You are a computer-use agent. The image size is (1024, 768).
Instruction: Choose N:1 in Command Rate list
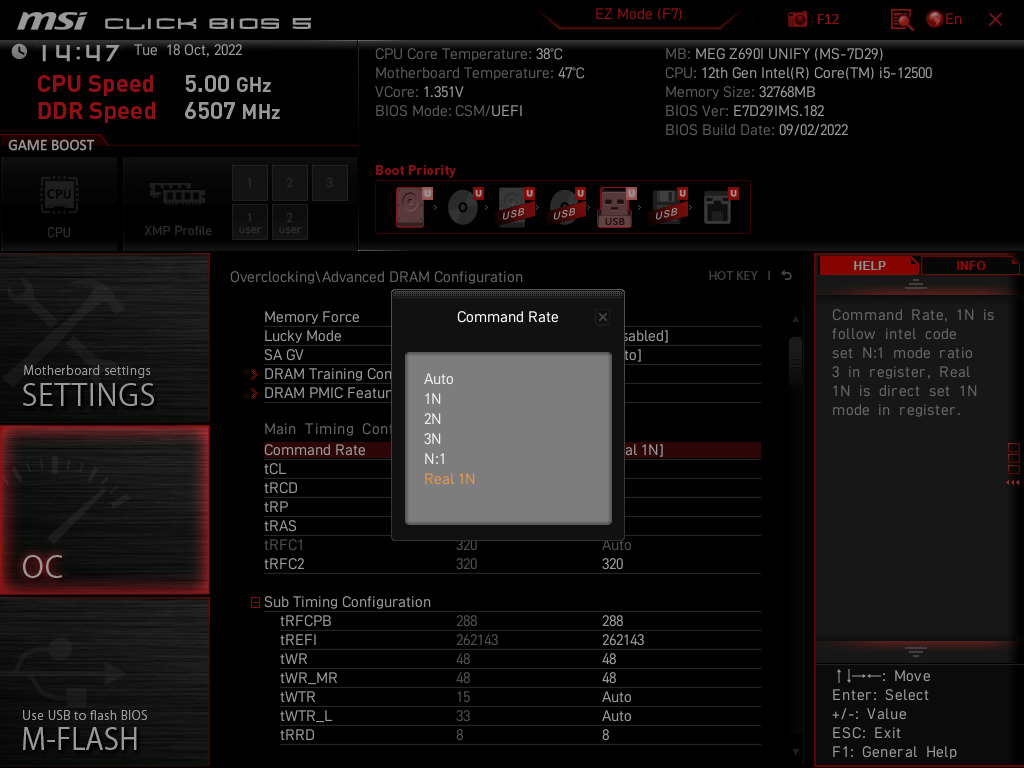[434, 459]
